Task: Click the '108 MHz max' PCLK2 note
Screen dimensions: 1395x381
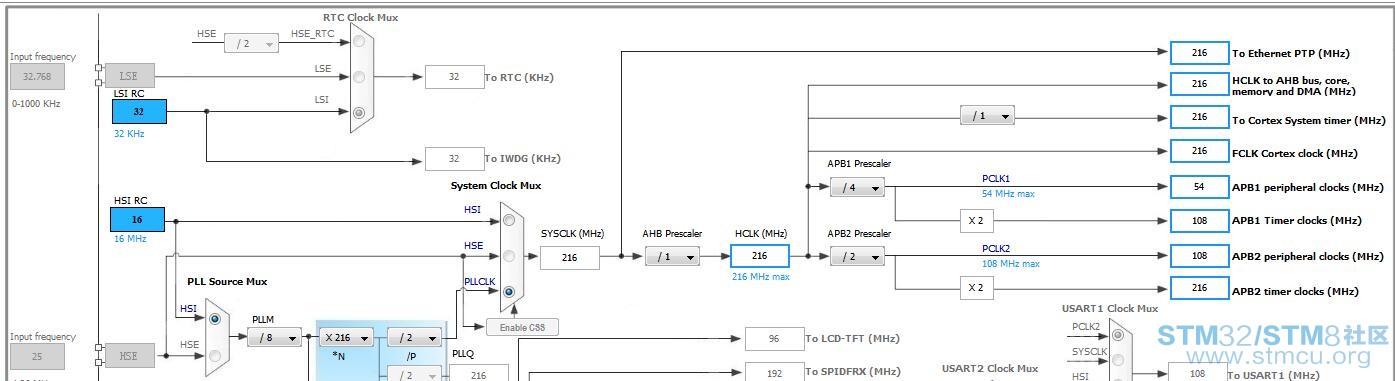Action: tap(1011, 264)
